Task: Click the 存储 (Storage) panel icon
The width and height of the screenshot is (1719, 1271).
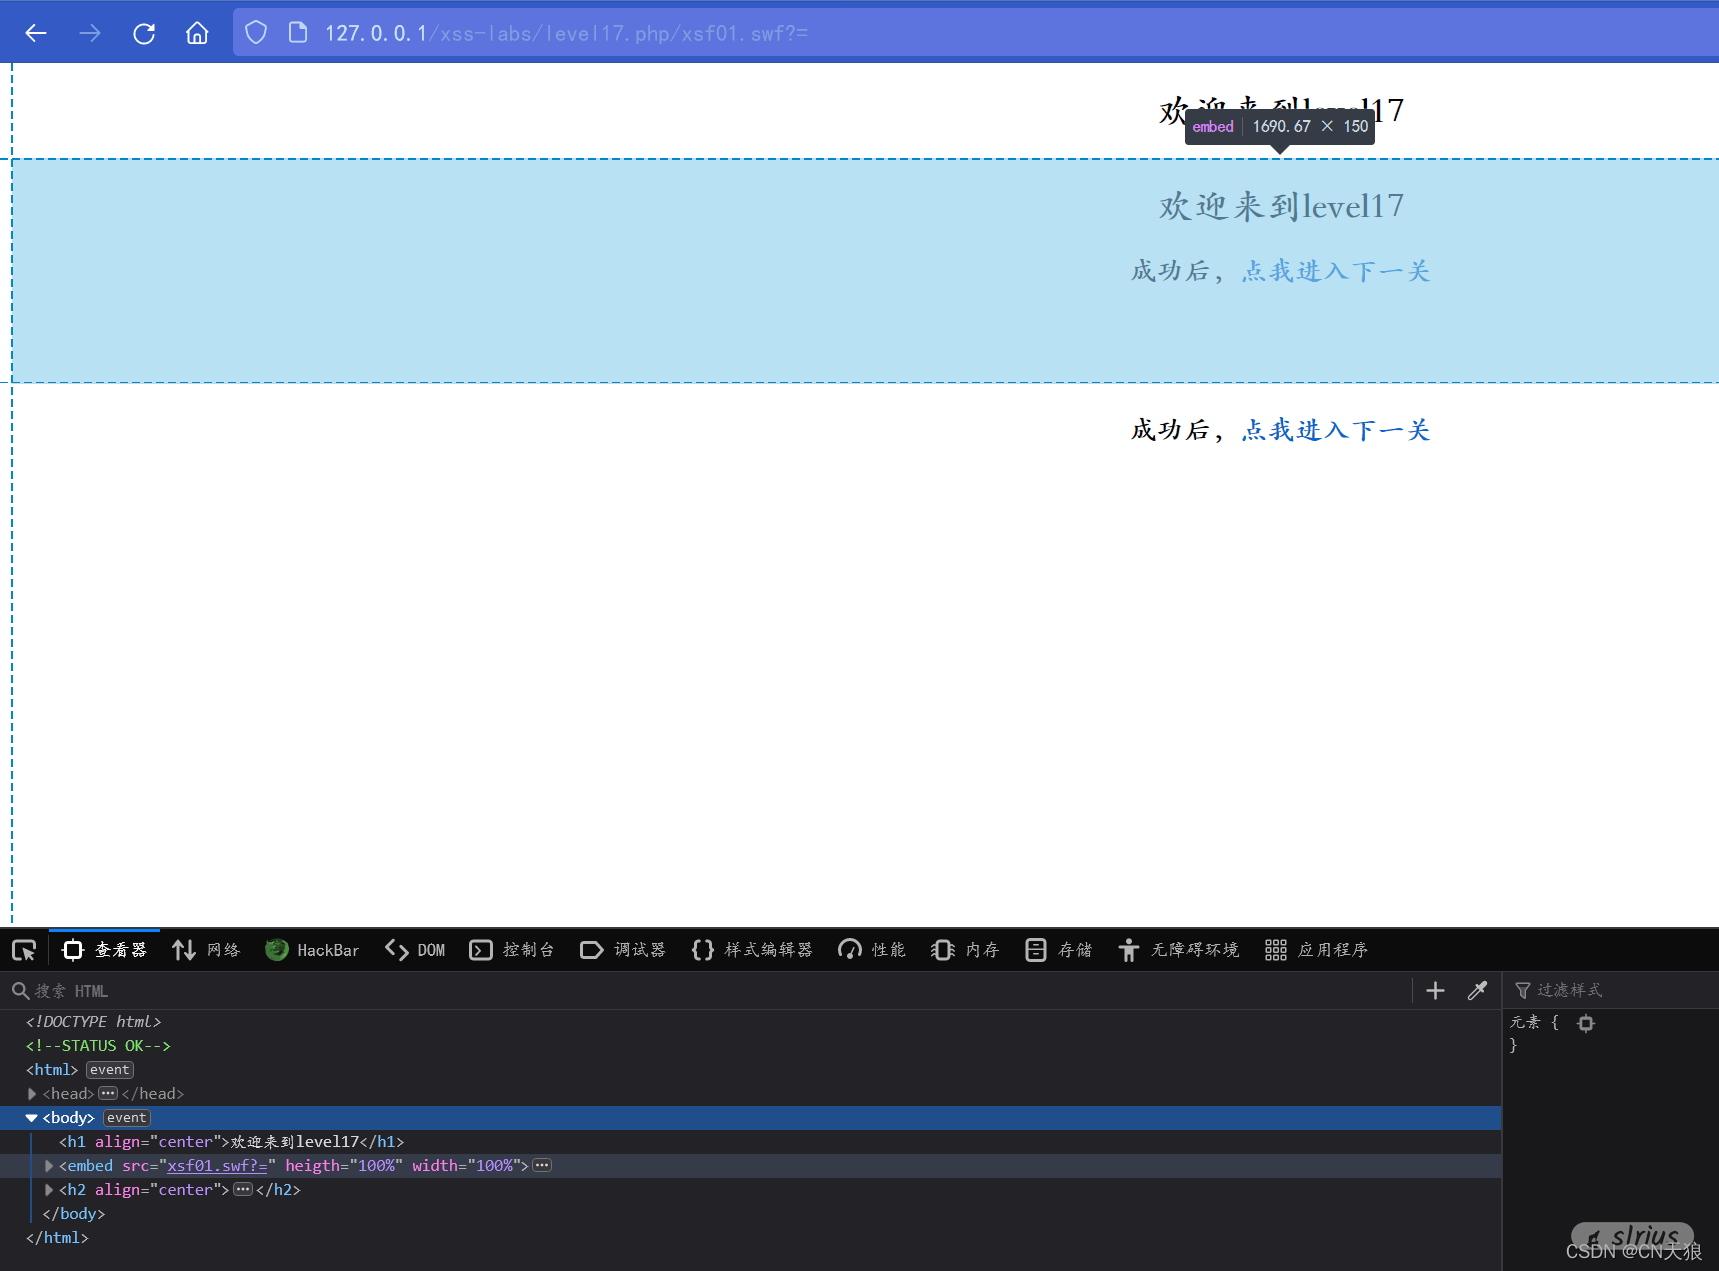Action: (1057, 950)
